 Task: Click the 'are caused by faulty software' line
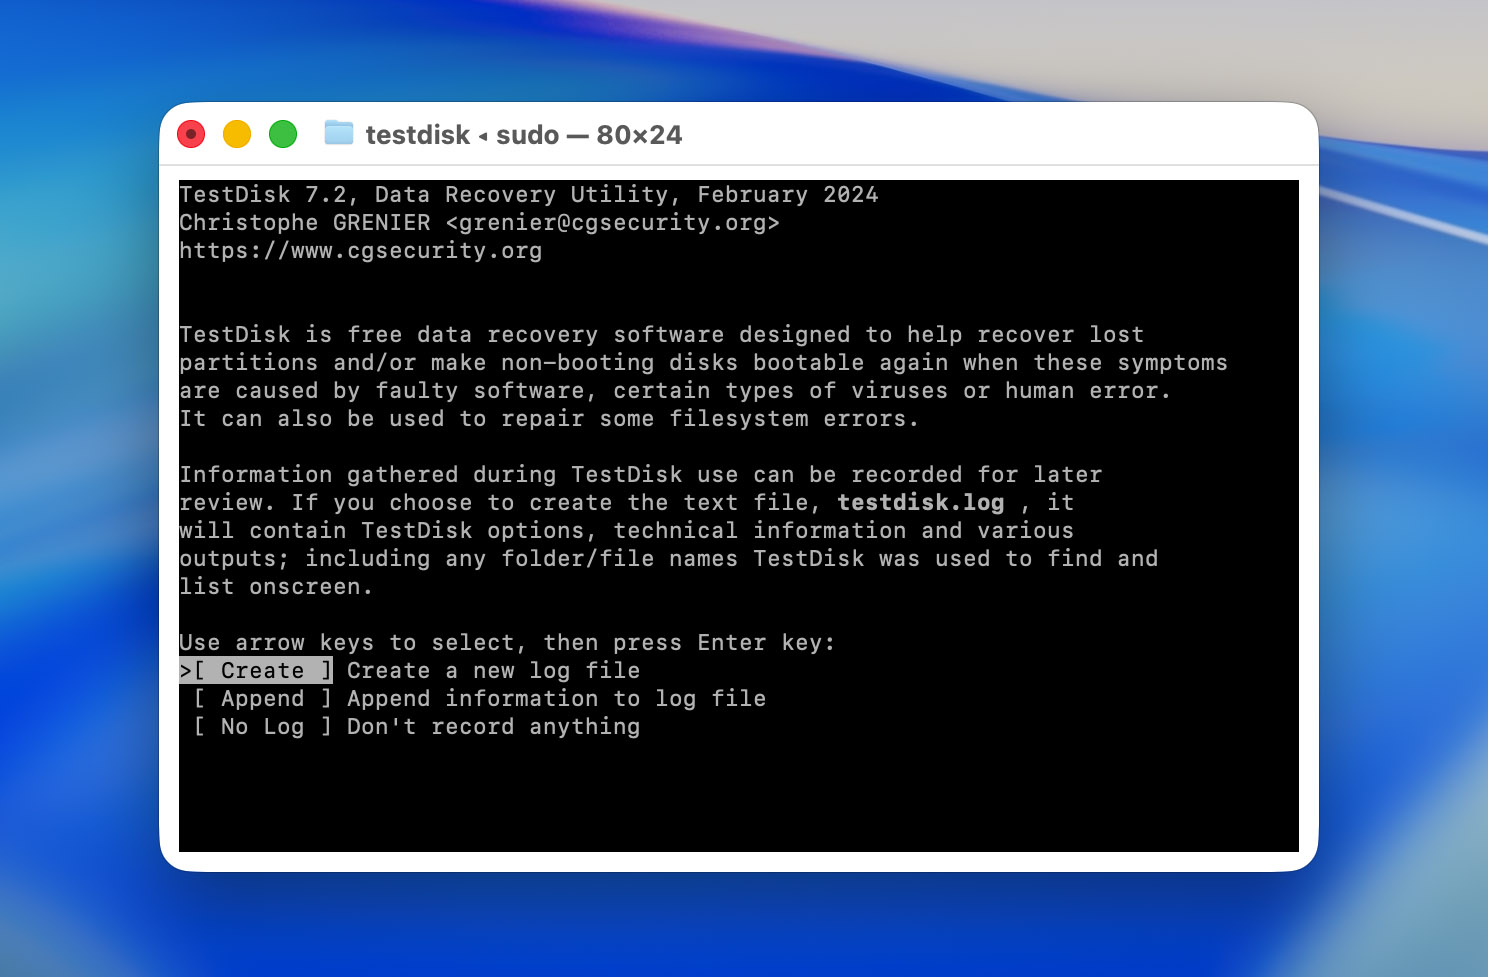click(676, 390)
